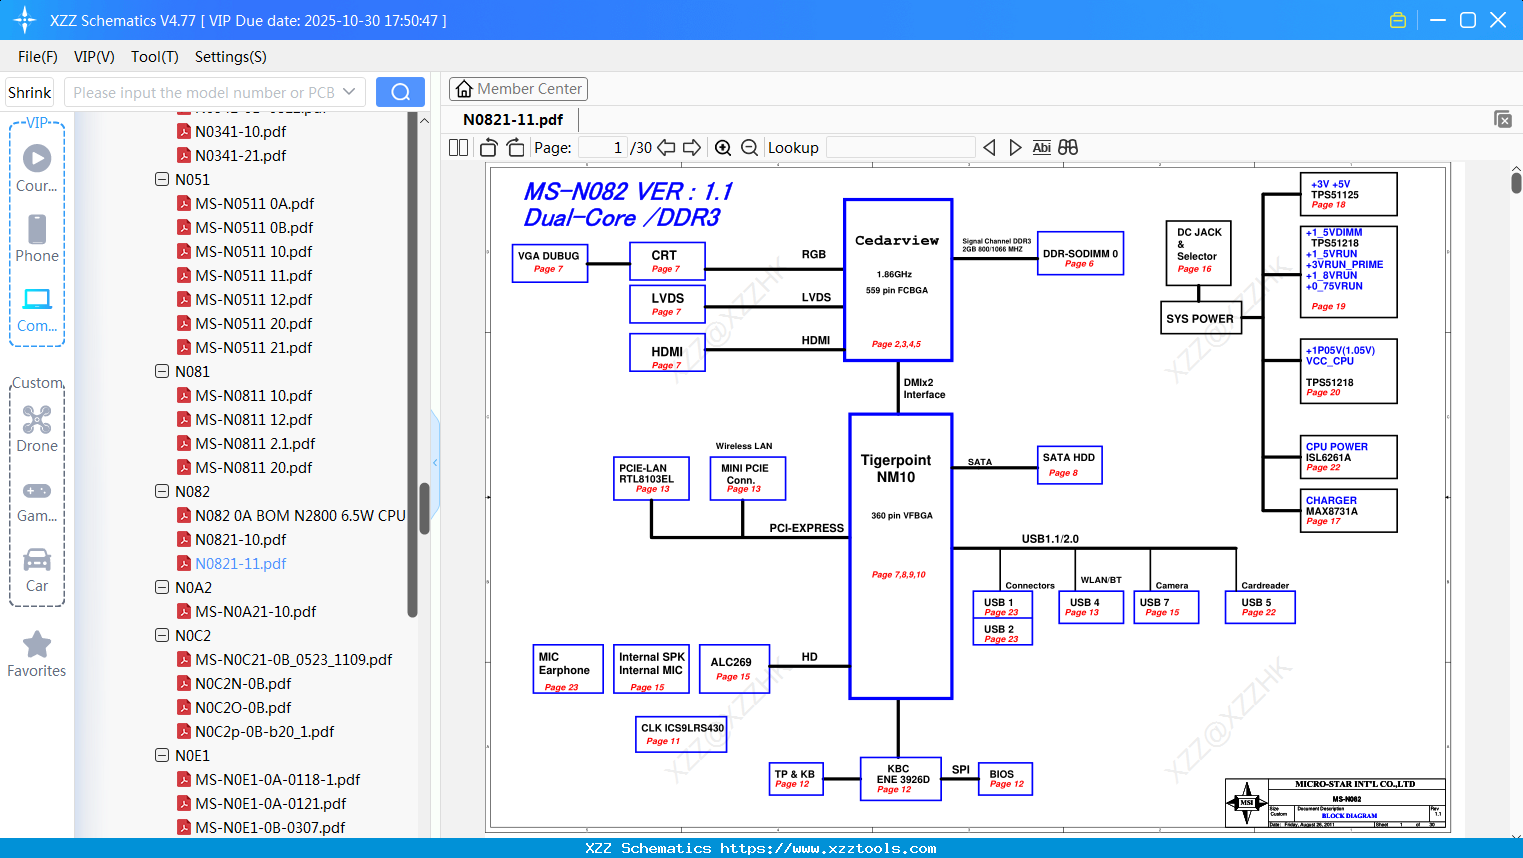
Task: Click the zoom in magnifier icon
Action: [723, 148]
